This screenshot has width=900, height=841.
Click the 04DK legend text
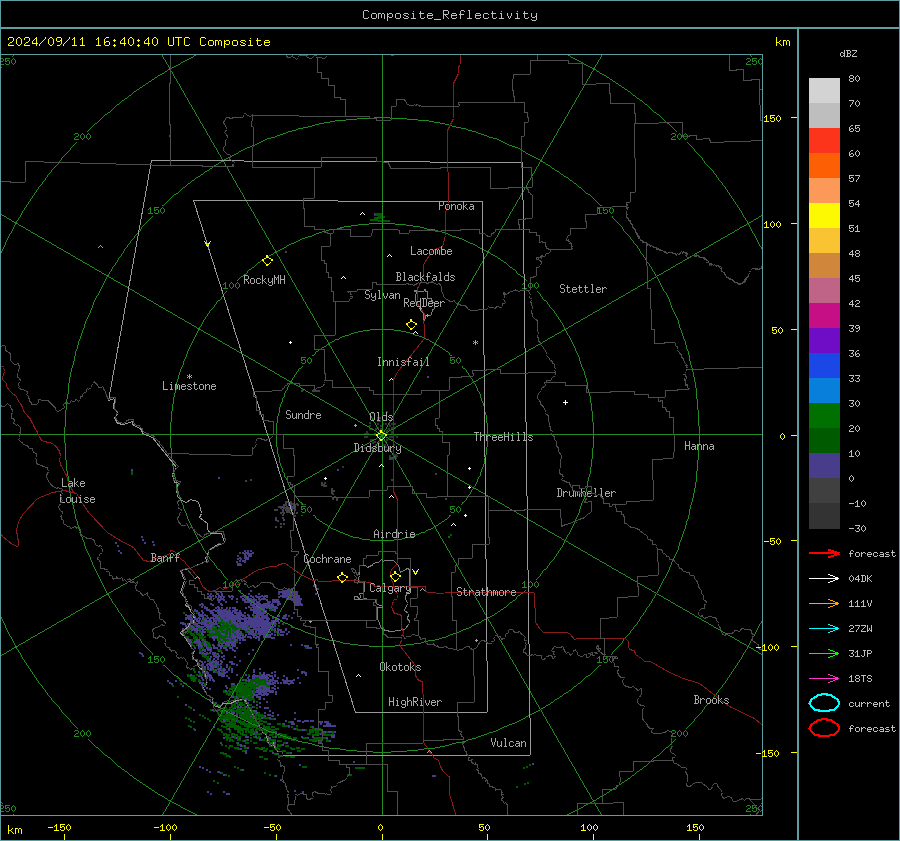coord(860,579)
